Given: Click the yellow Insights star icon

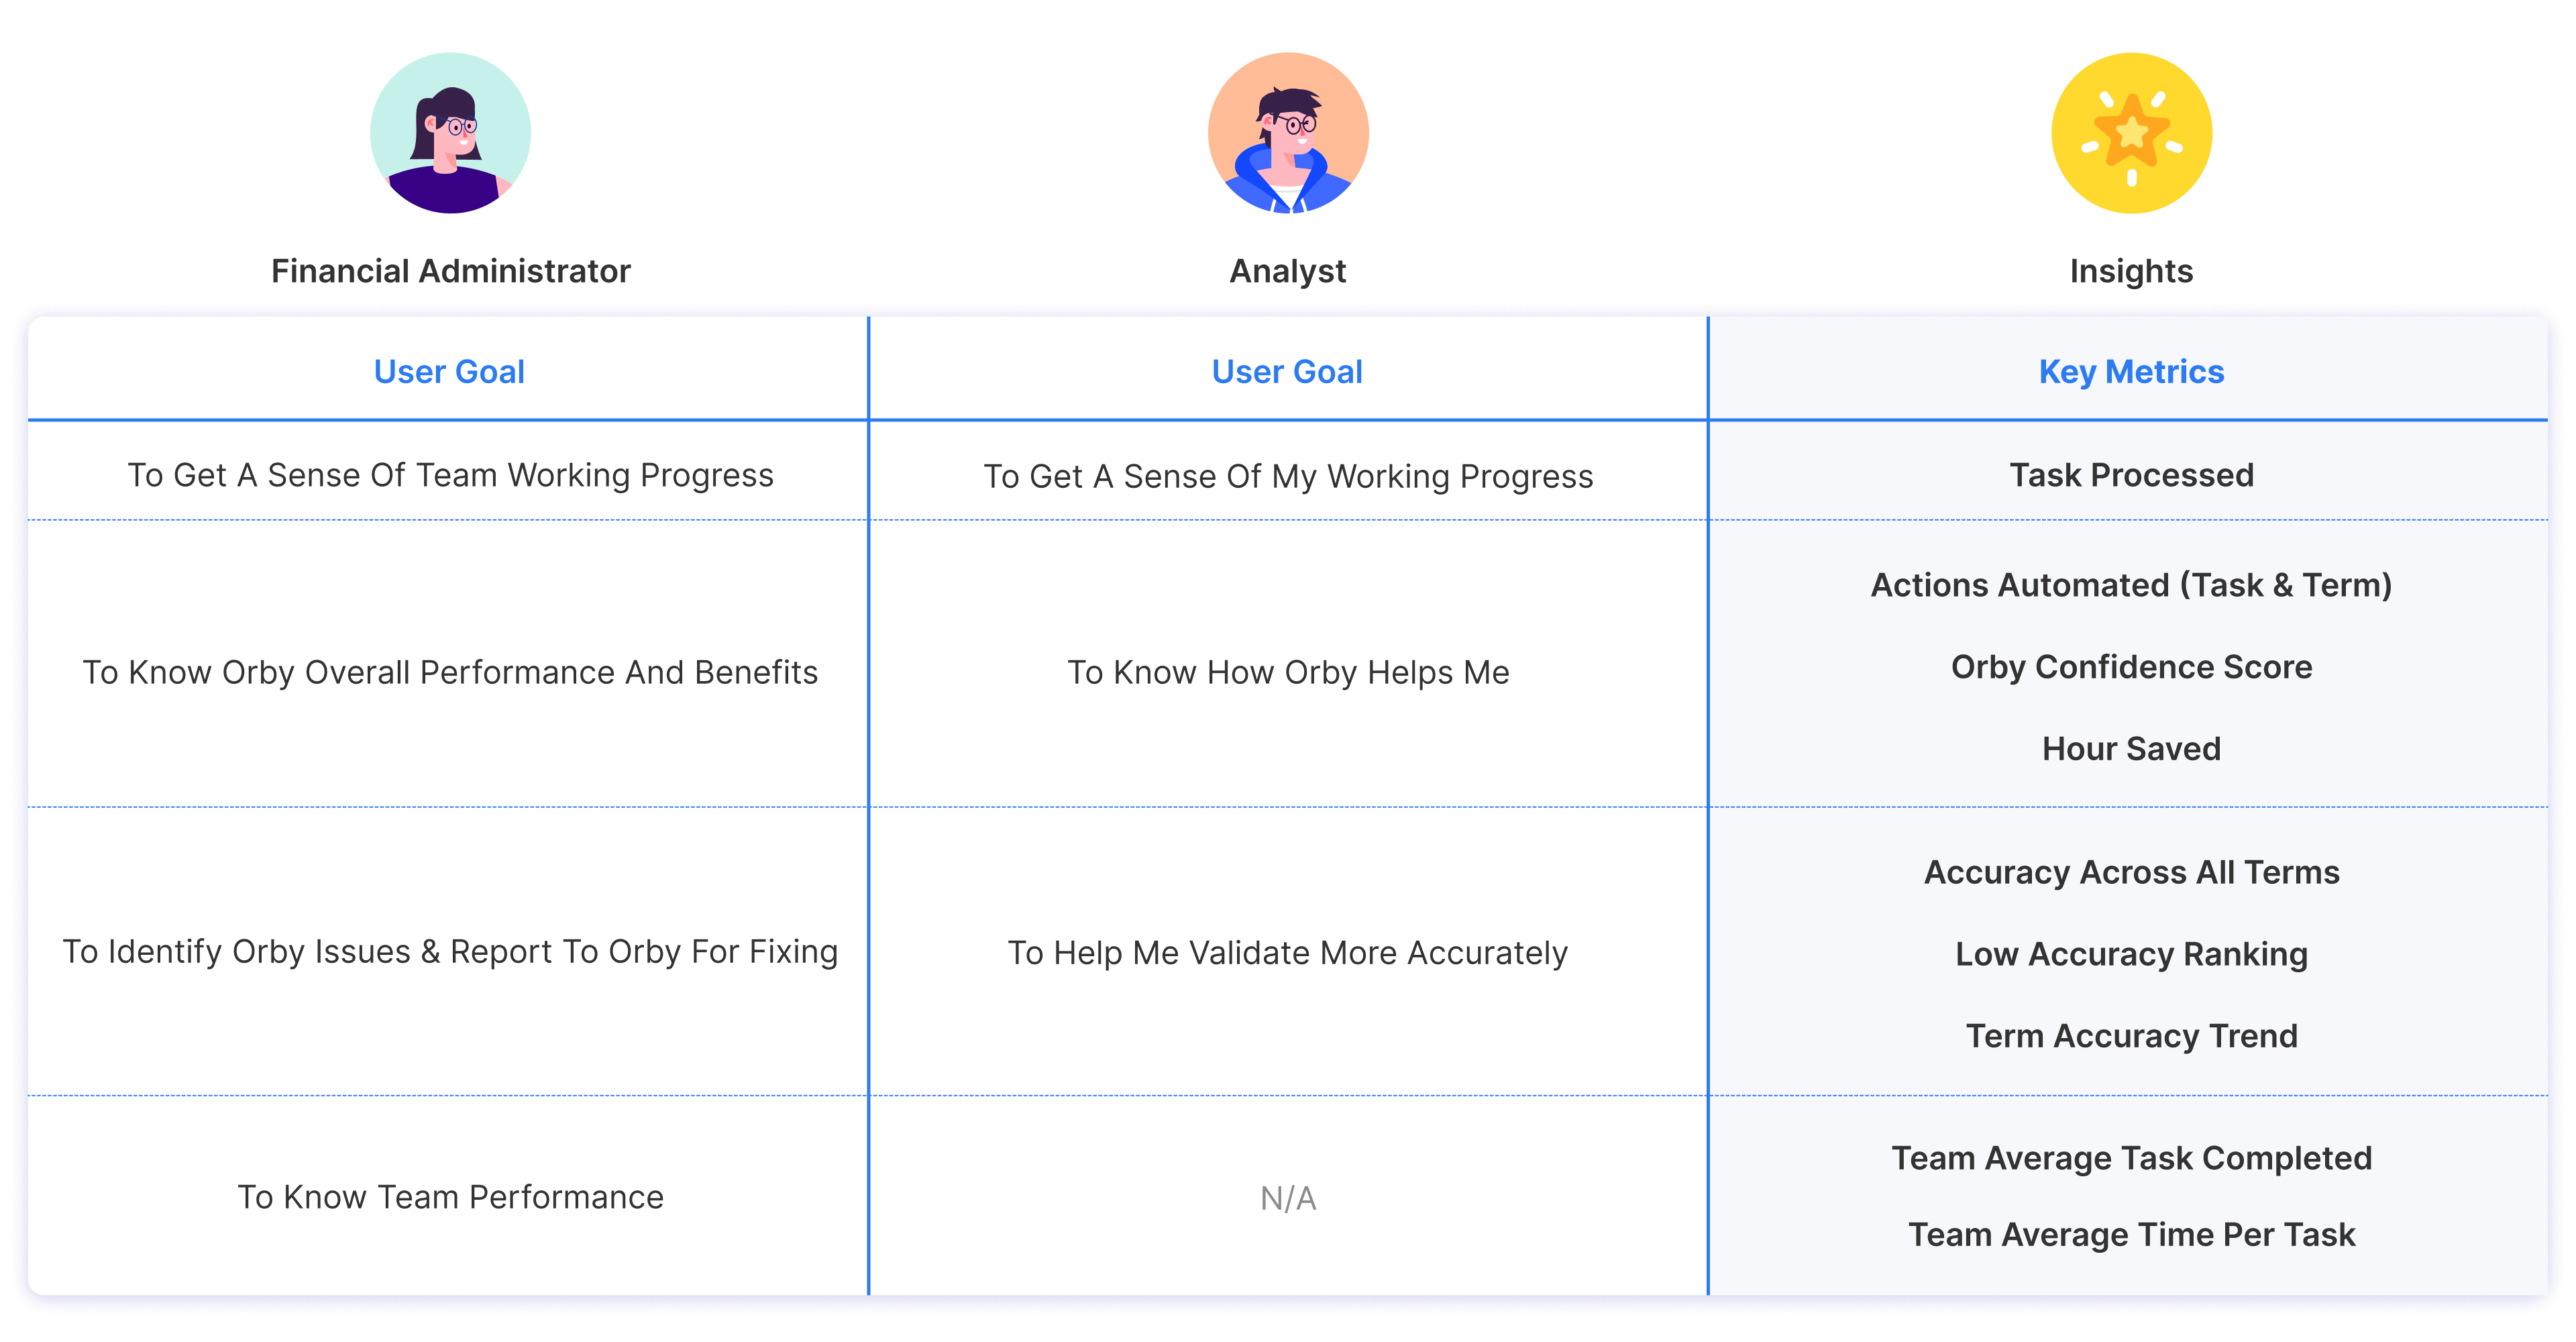Looking at the screenshot, I should pyautogui.click(x=2131, y=133).
